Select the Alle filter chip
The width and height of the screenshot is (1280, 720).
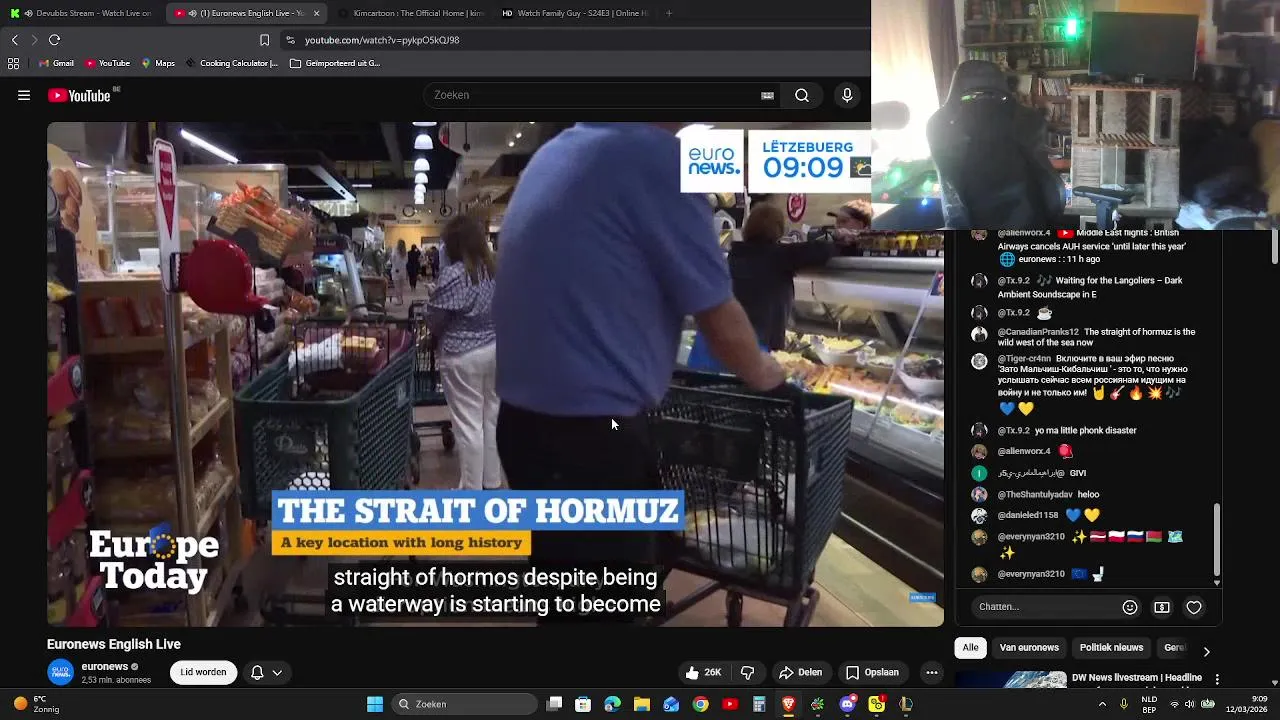970,648
